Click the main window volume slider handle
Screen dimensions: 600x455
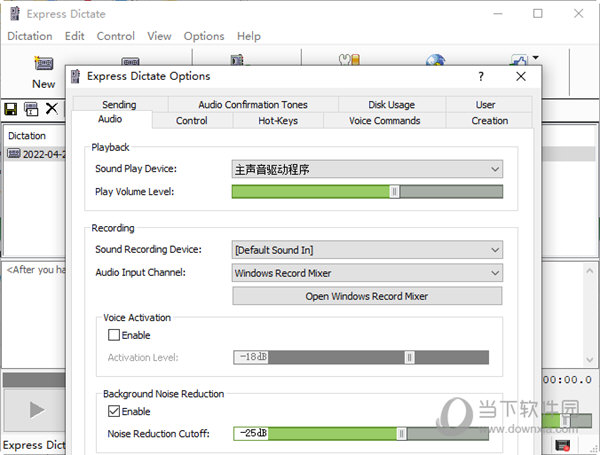click(565, 421)
